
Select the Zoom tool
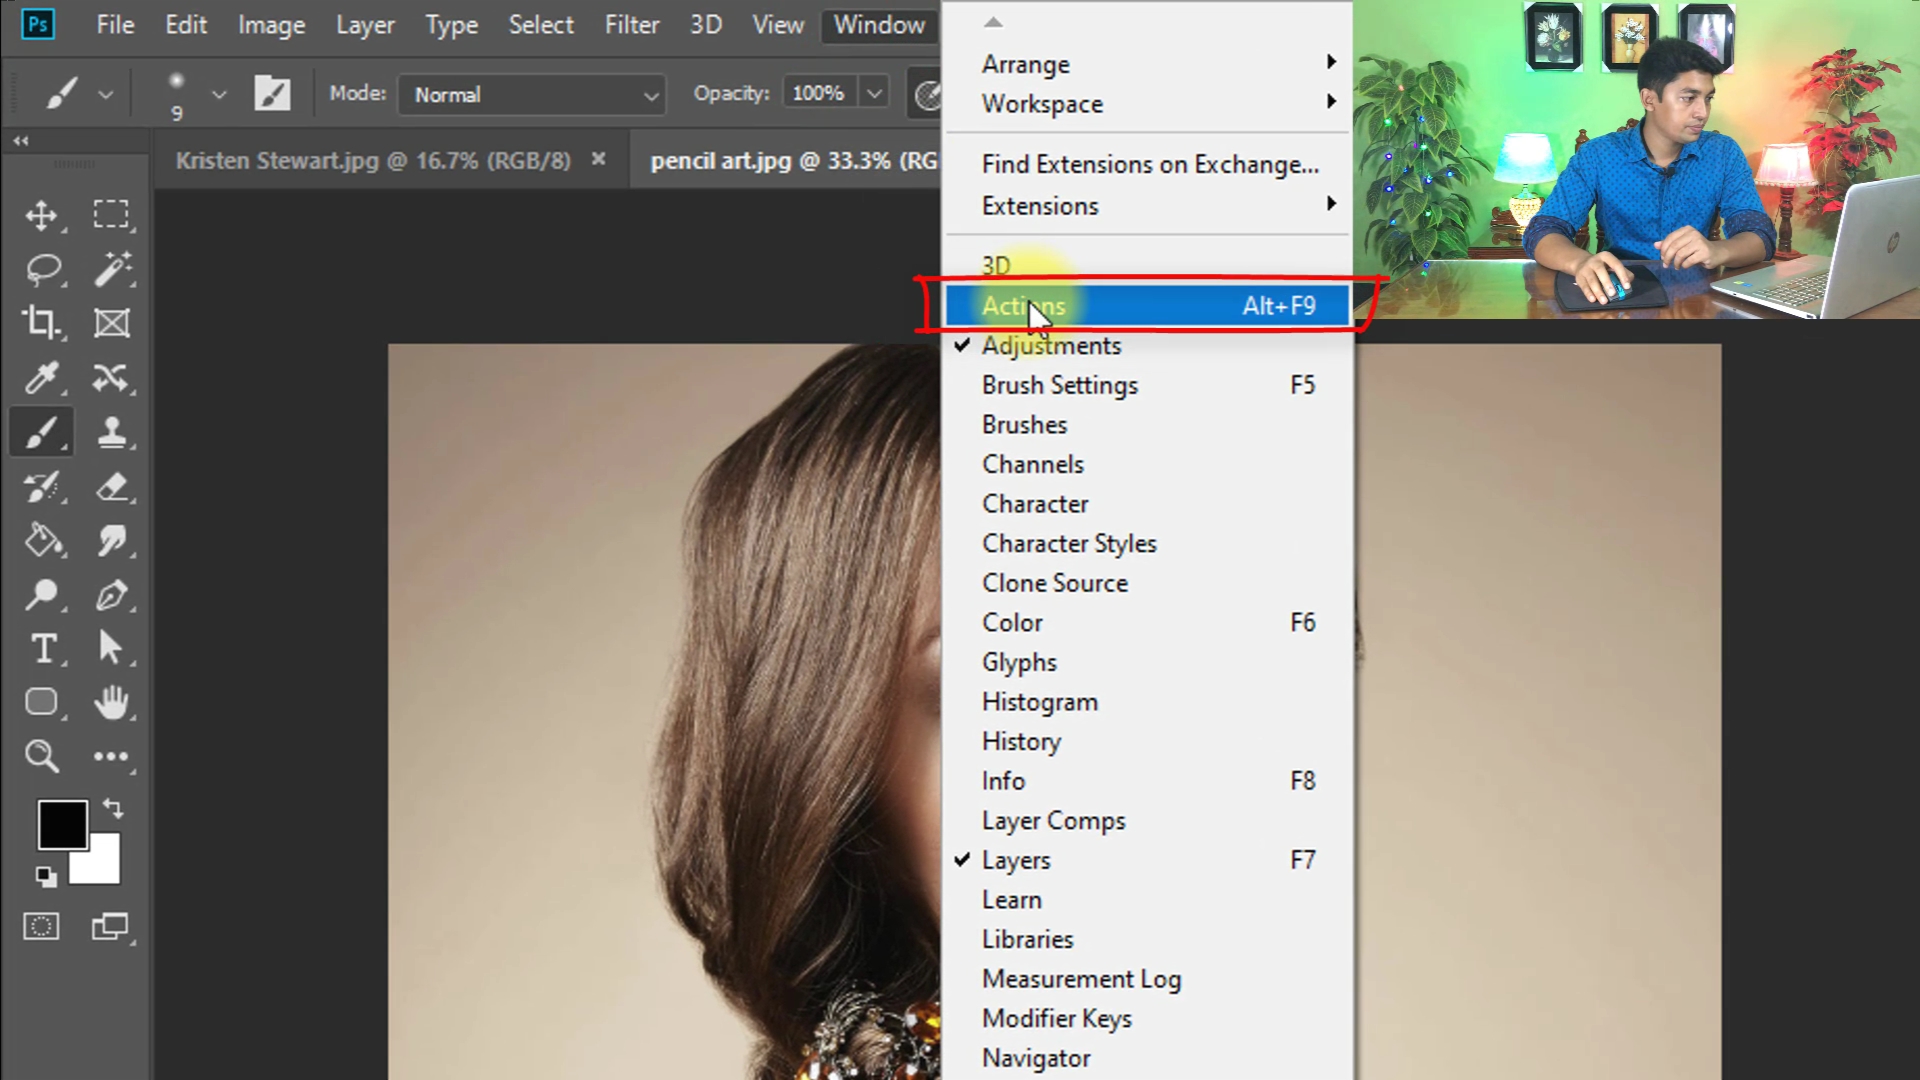click(42, 756)
